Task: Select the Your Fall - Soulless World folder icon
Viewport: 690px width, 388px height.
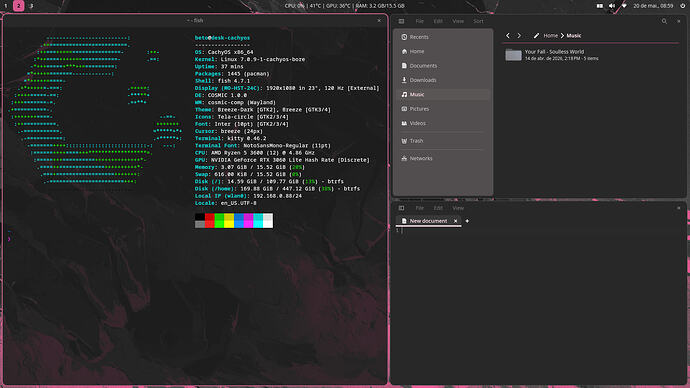Action: (513, 55)
